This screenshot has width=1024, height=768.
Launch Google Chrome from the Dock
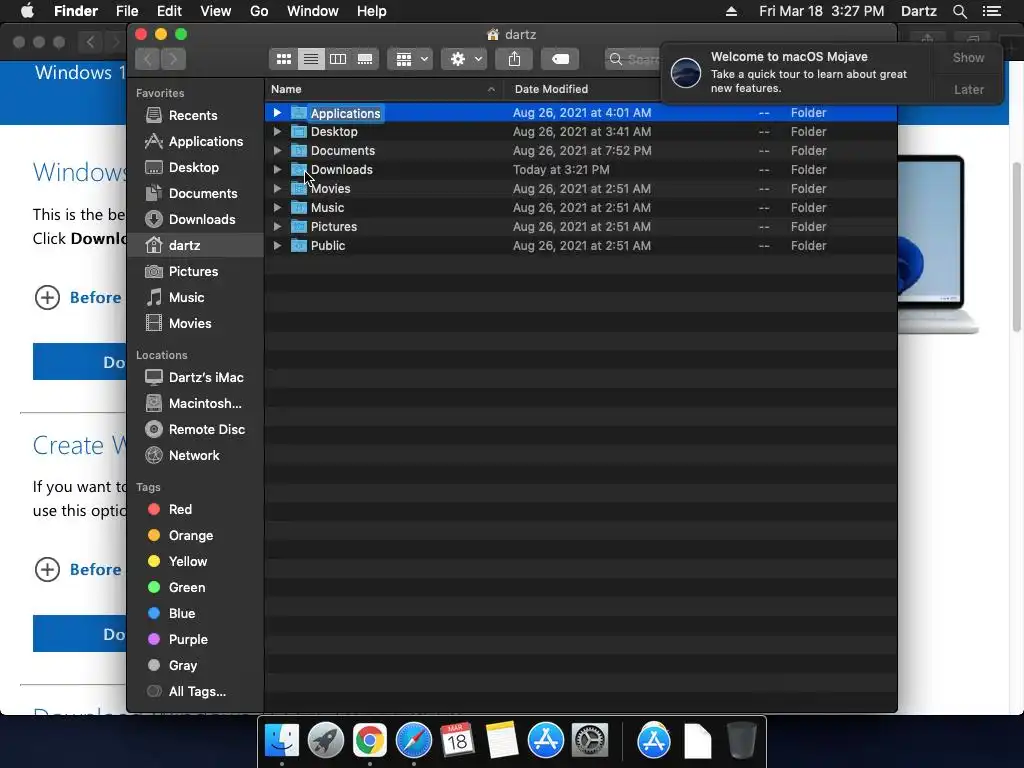[x=370, y=741]
